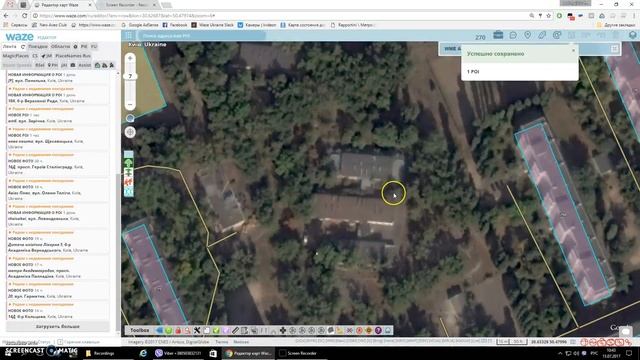Reload the browser page
This screenshot has width=640, height=360.
click(x=24, y=16)
